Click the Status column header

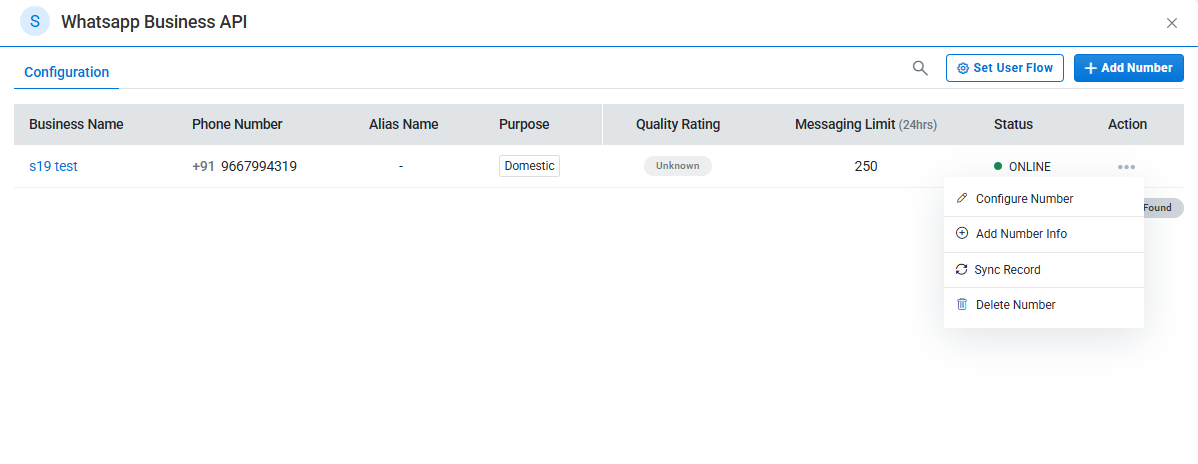[x=1013, y=125]
